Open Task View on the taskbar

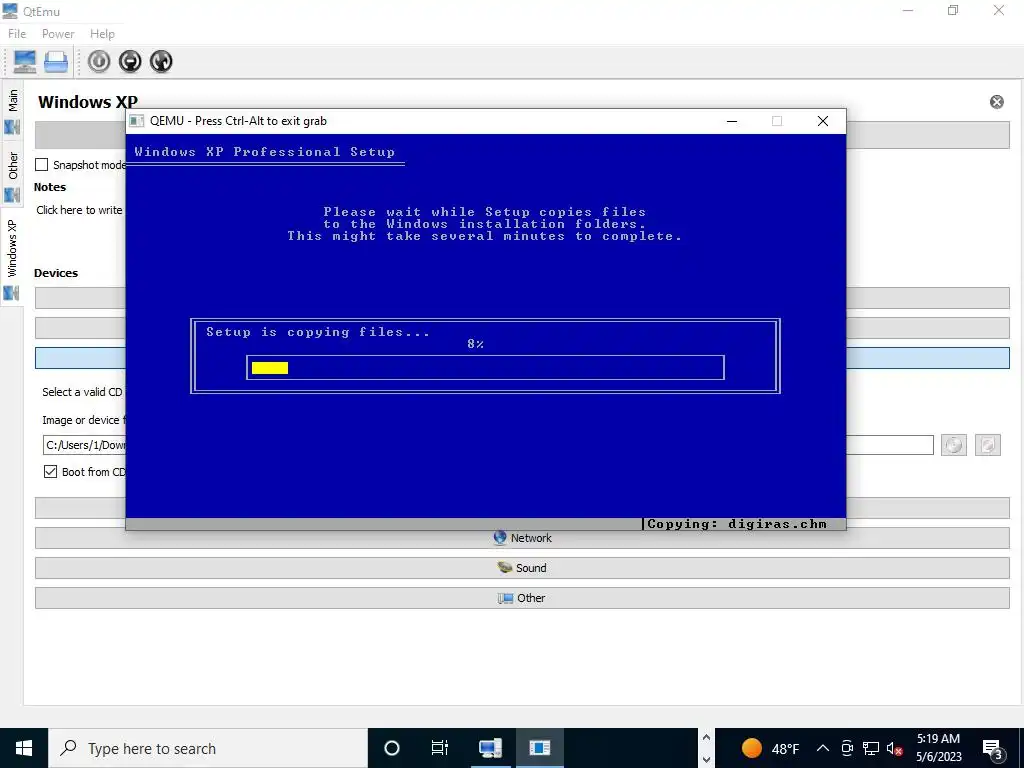pyautogui.click(x=440, y=748)
